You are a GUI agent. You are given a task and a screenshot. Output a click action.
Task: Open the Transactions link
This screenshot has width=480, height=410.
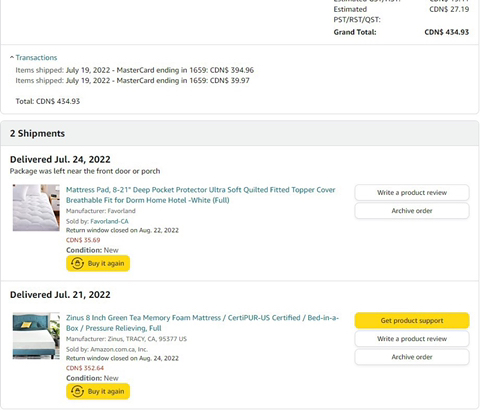[36, 58]
